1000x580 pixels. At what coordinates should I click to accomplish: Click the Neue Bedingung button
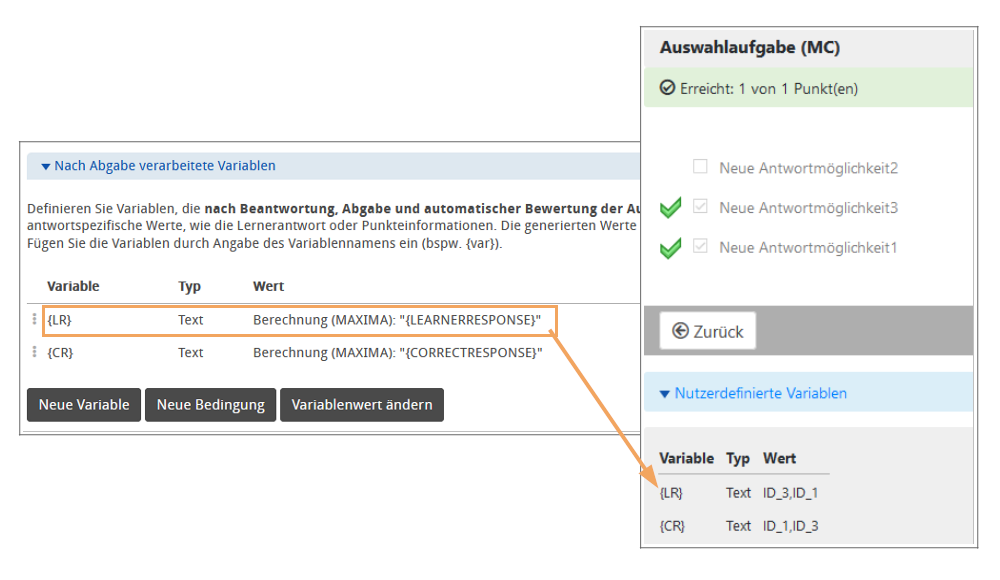pos(210,405)
